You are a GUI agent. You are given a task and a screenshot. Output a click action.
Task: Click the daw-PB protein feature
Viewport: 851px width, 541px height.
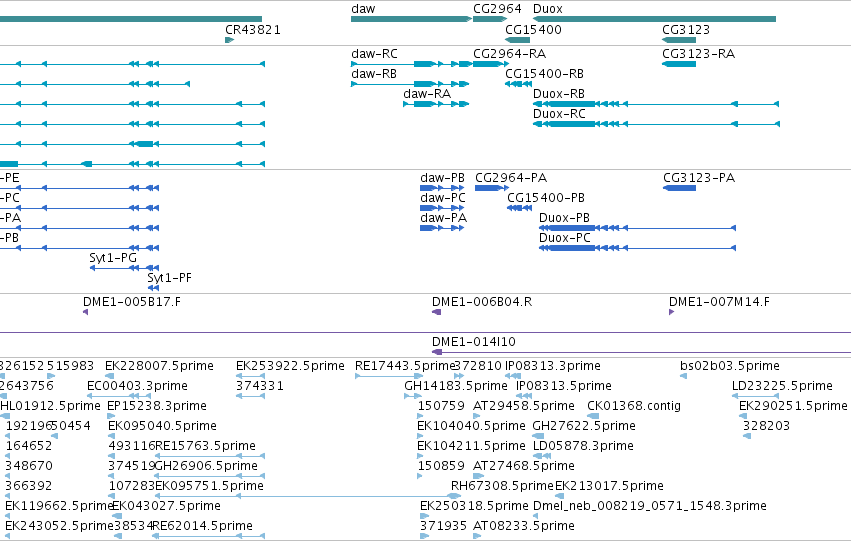click(442, 188)
